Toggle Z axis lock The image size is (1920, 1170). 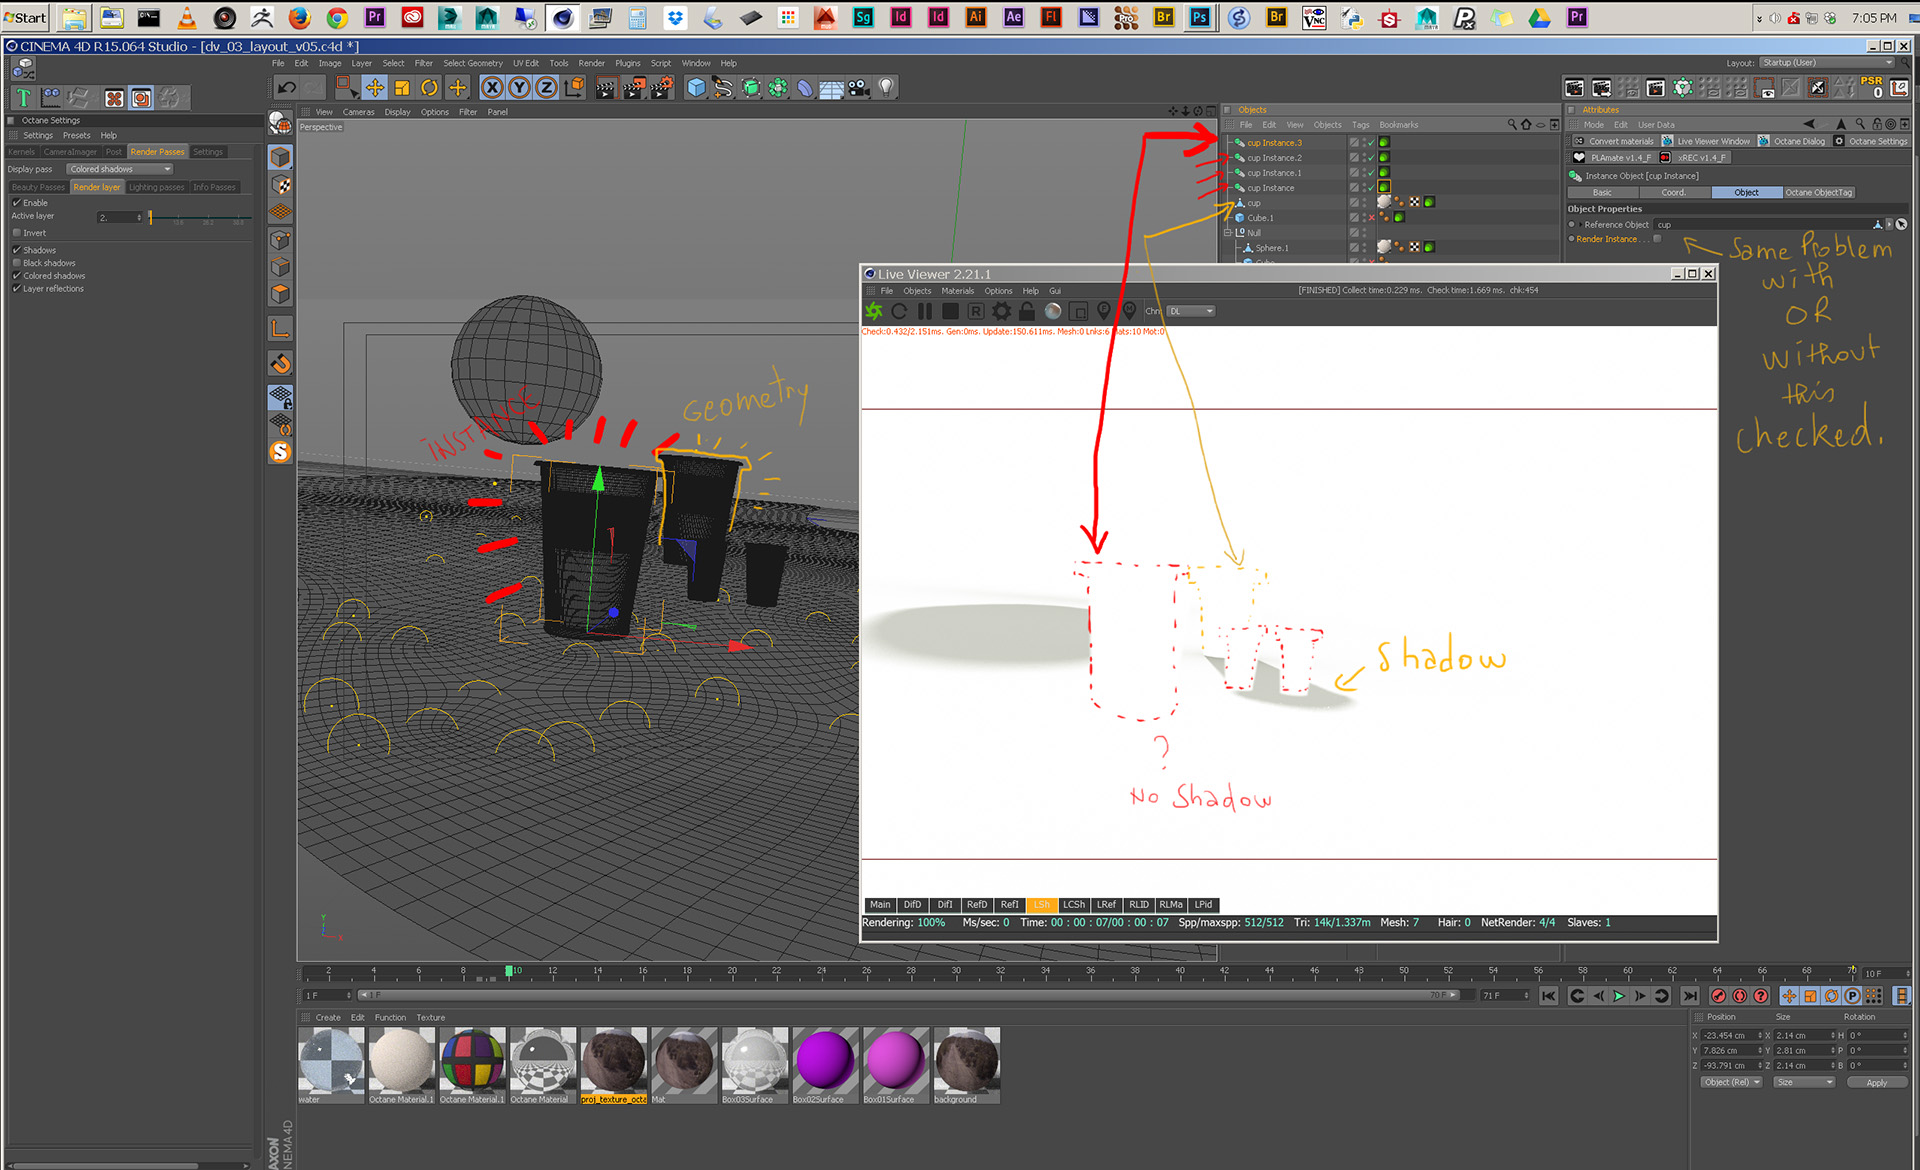pyautogui.click(x=546, y=88)
